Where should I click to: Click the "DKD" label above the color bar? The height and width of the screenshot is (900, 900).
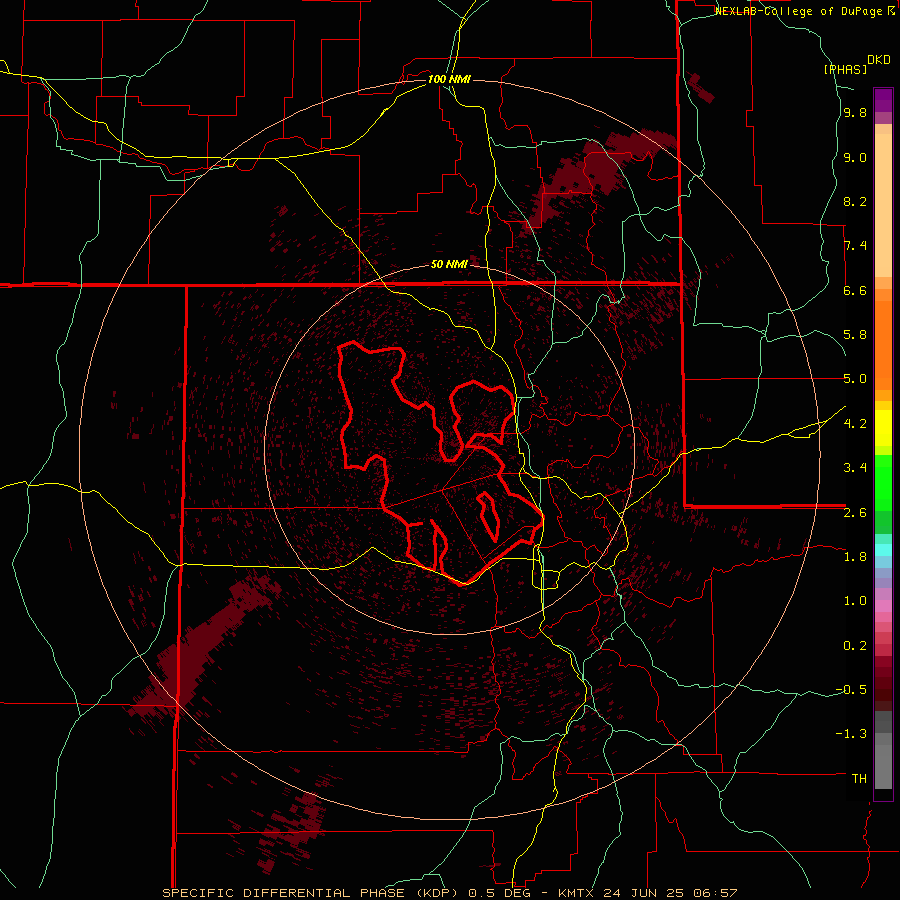click(x=879, y=60)
